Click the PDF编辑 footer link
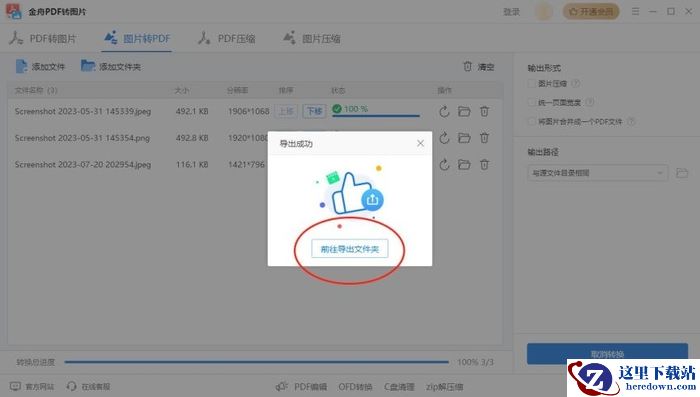Viewport: 700px width, 397px height. 310,386
